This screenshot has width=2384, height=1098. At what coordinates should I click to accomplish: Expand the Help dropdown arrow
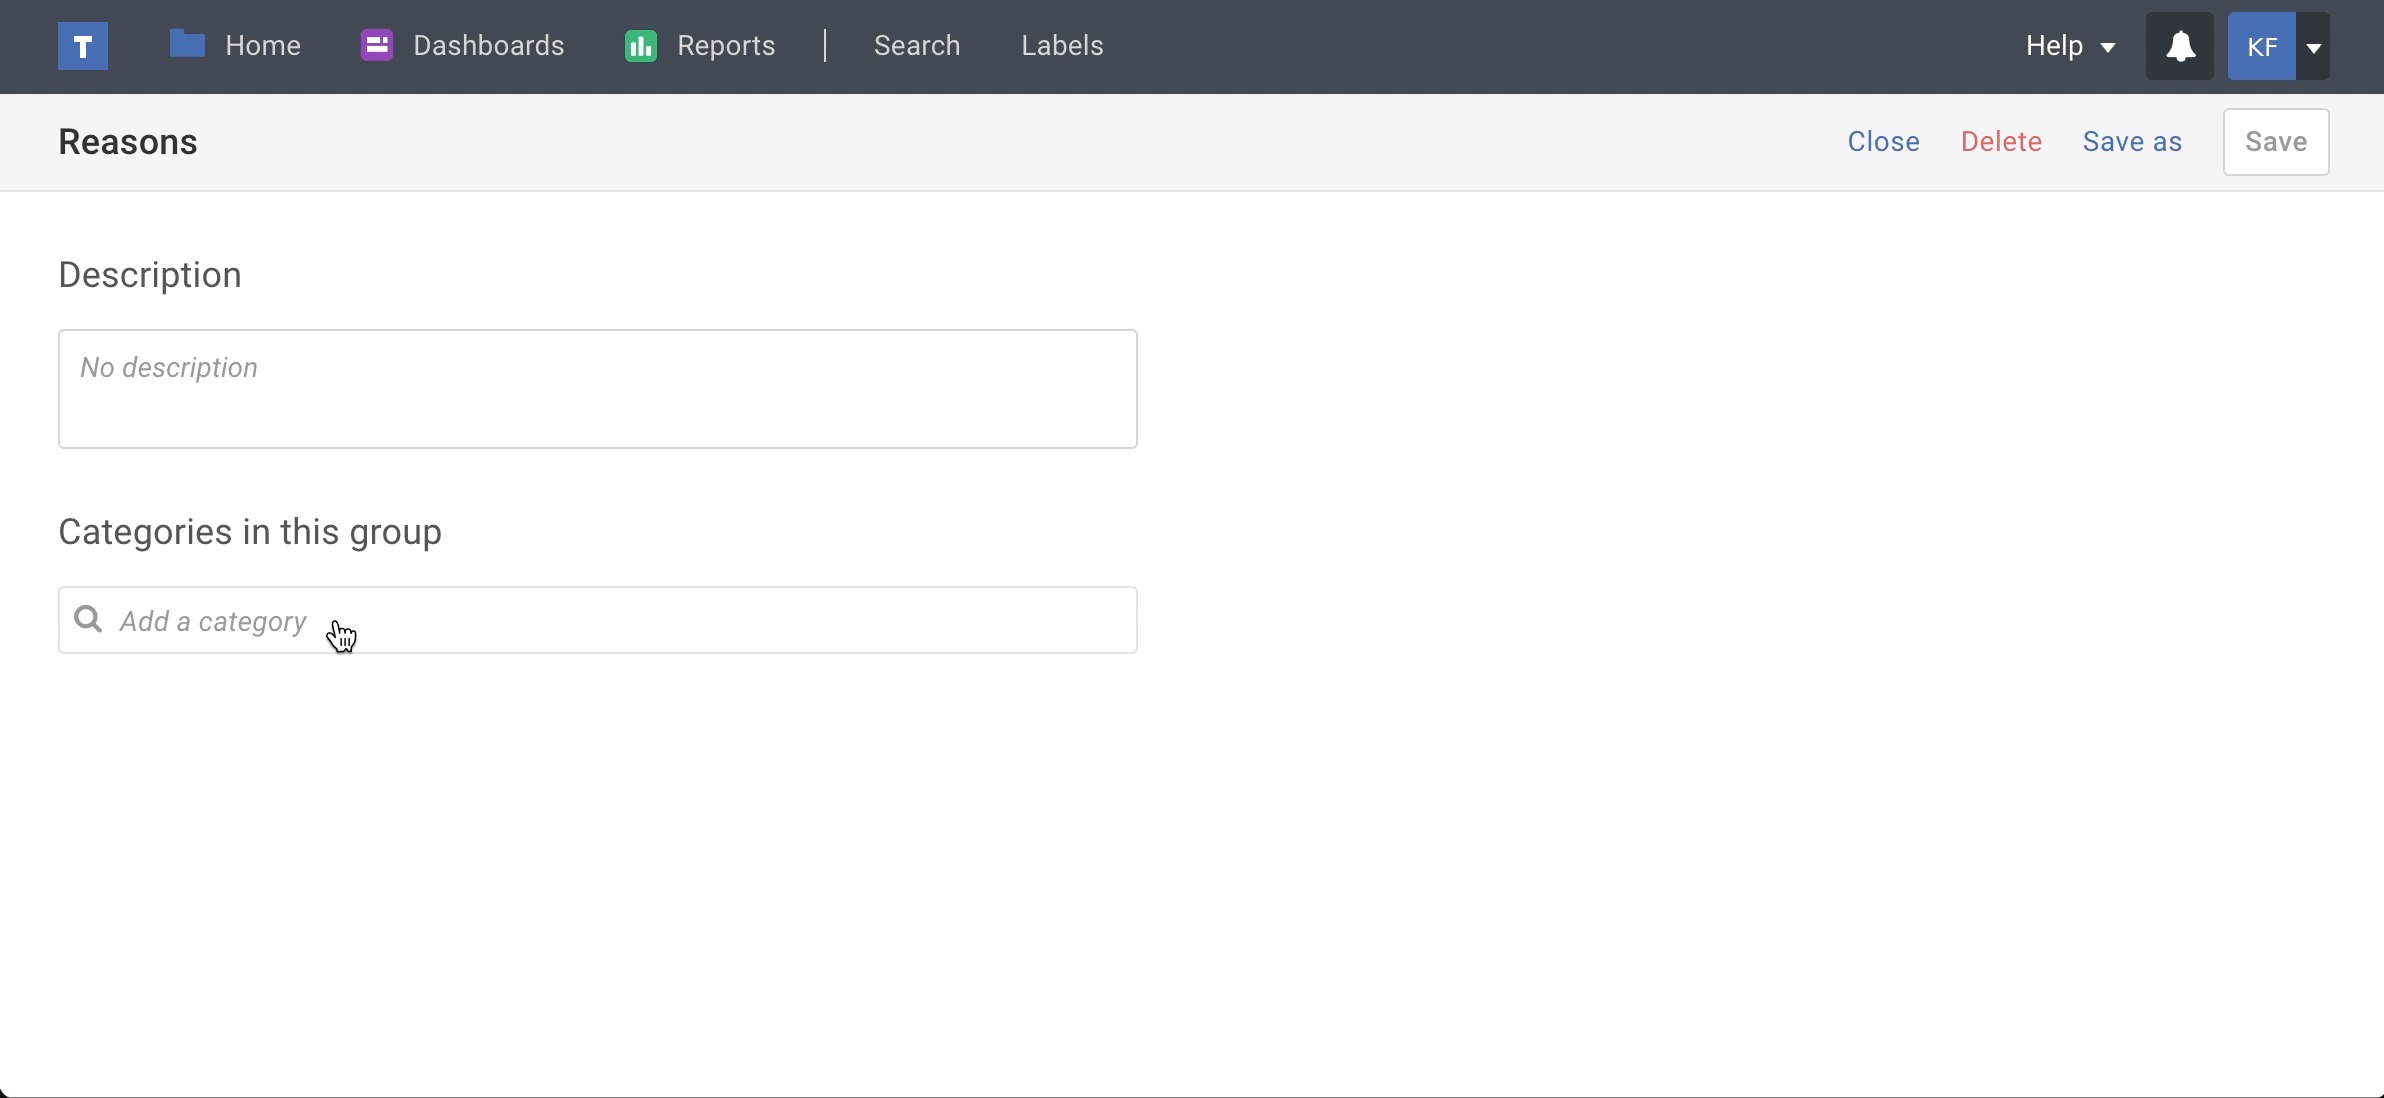pos(2108,47)
